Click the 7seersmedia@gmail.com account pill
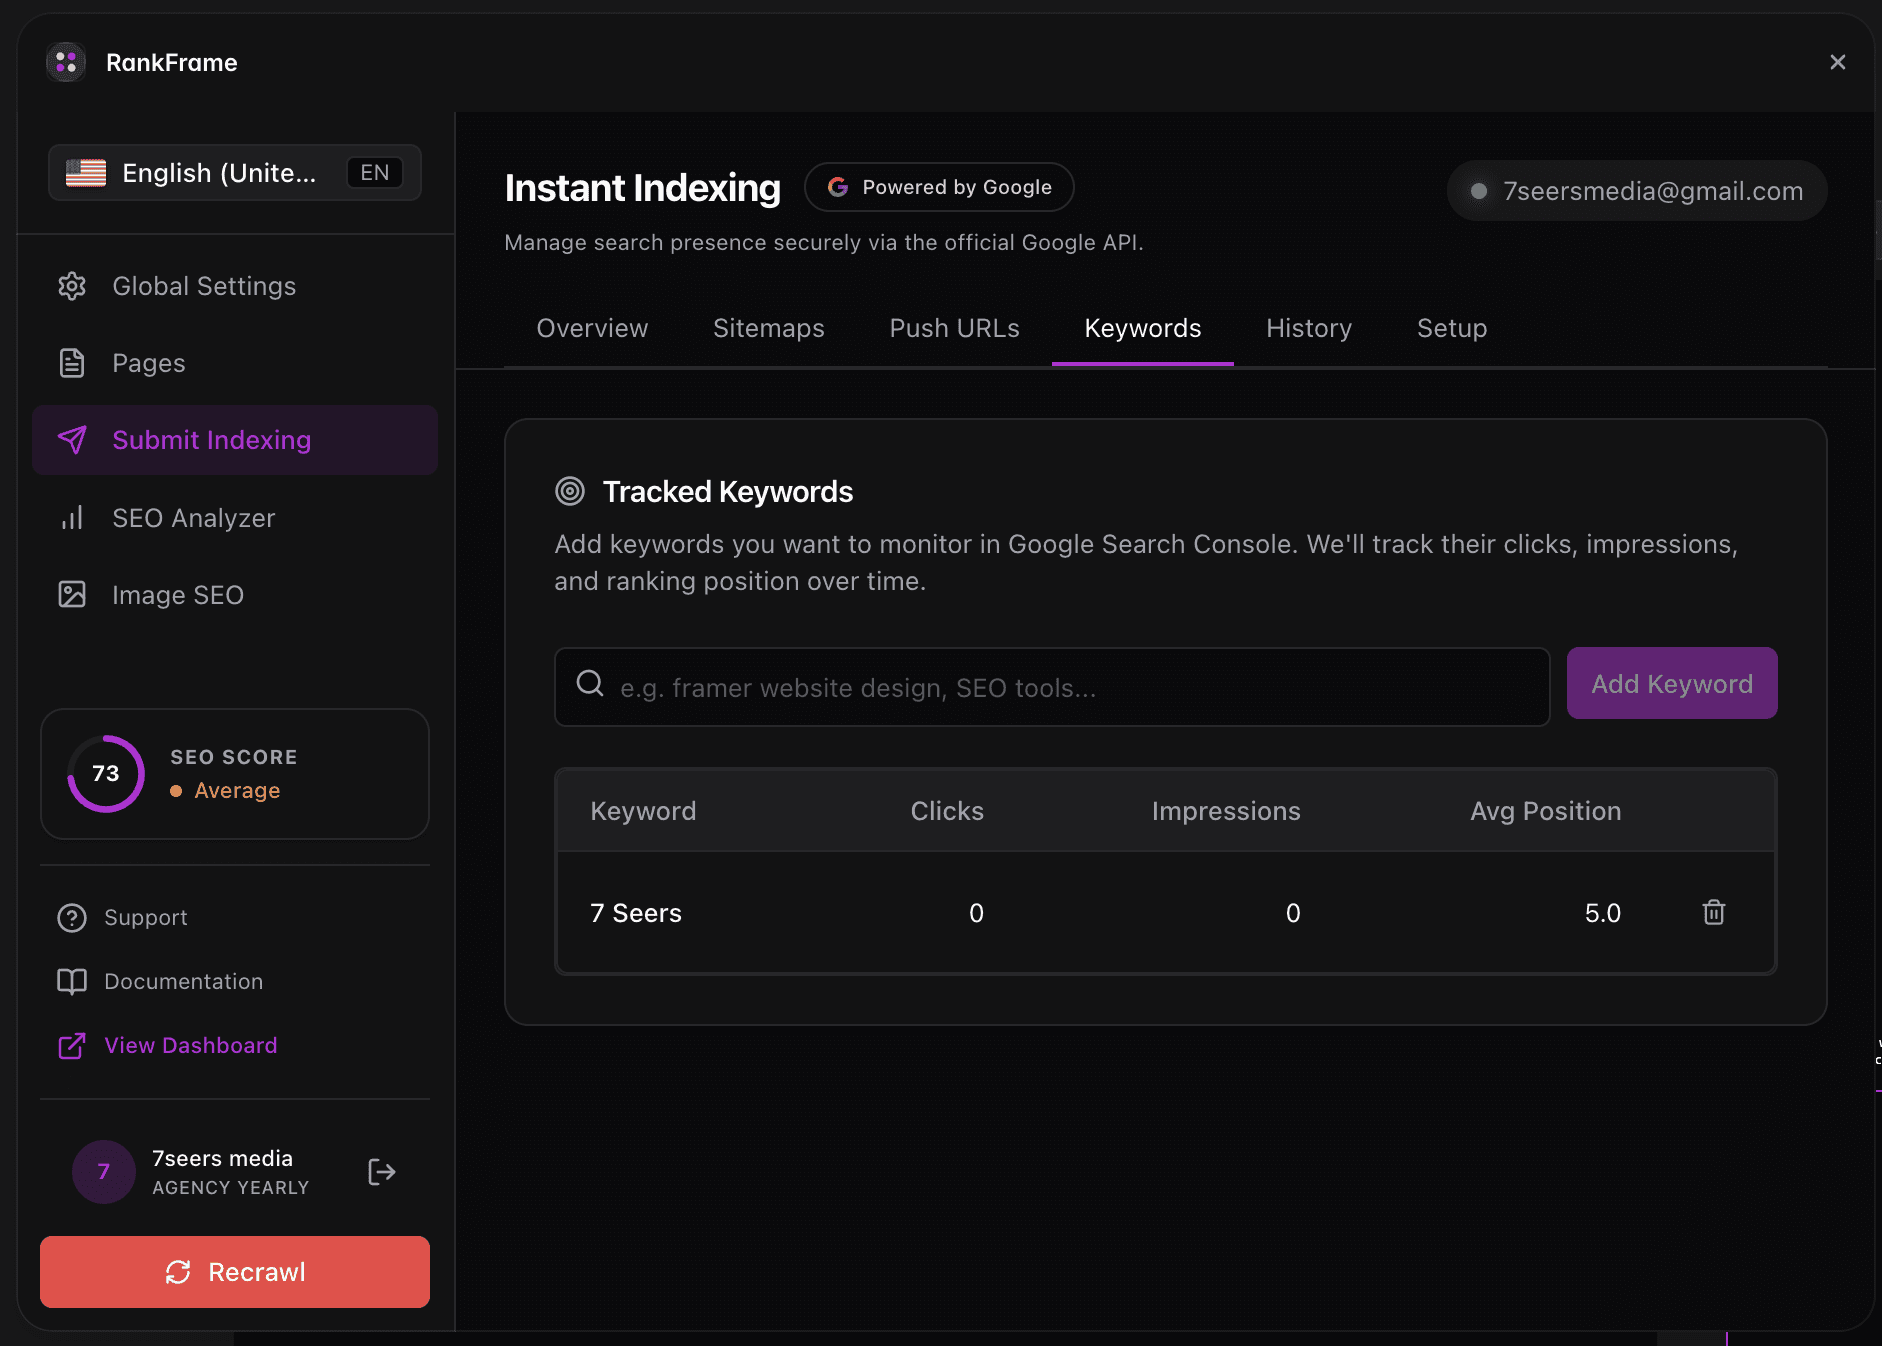1882x1346 pixels. pyautogui.click(x=1637, y=191)
